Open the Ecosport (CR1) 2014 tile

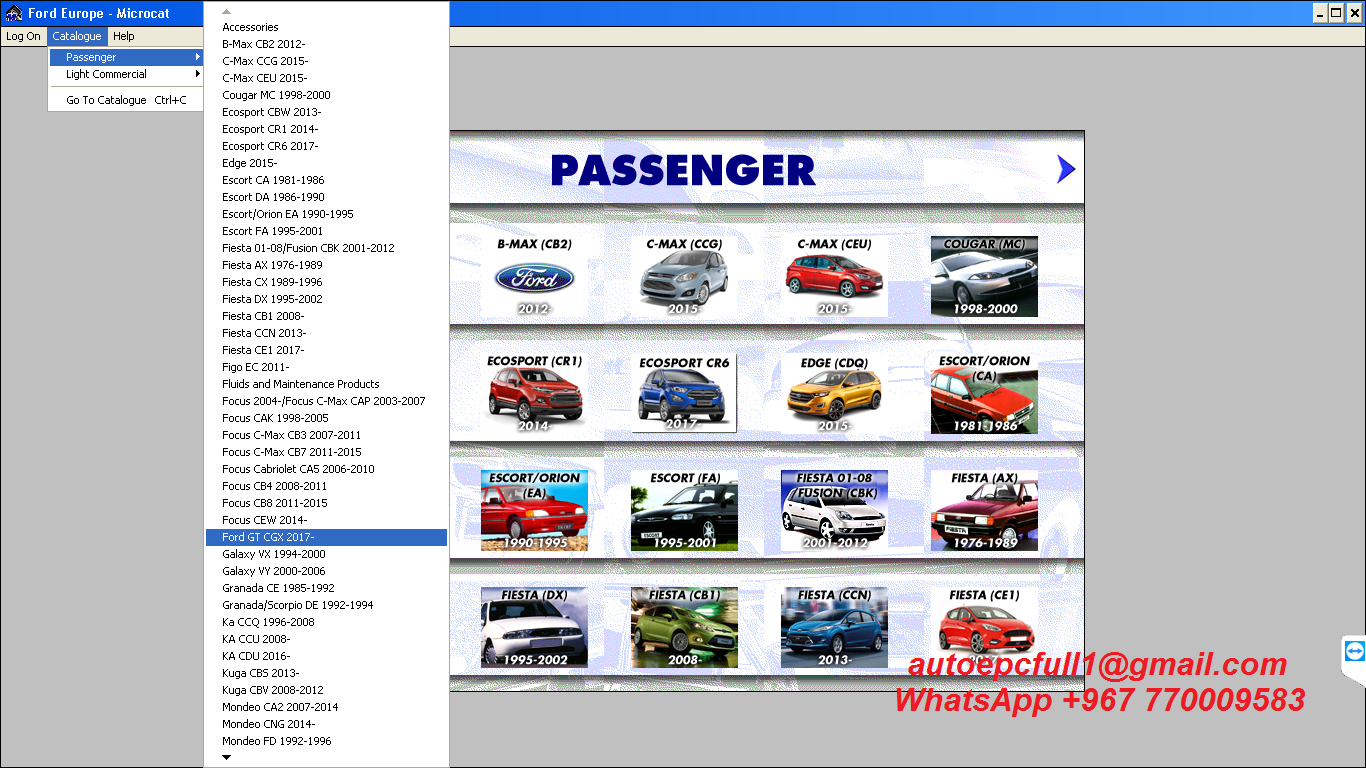[x=534, y=394]
